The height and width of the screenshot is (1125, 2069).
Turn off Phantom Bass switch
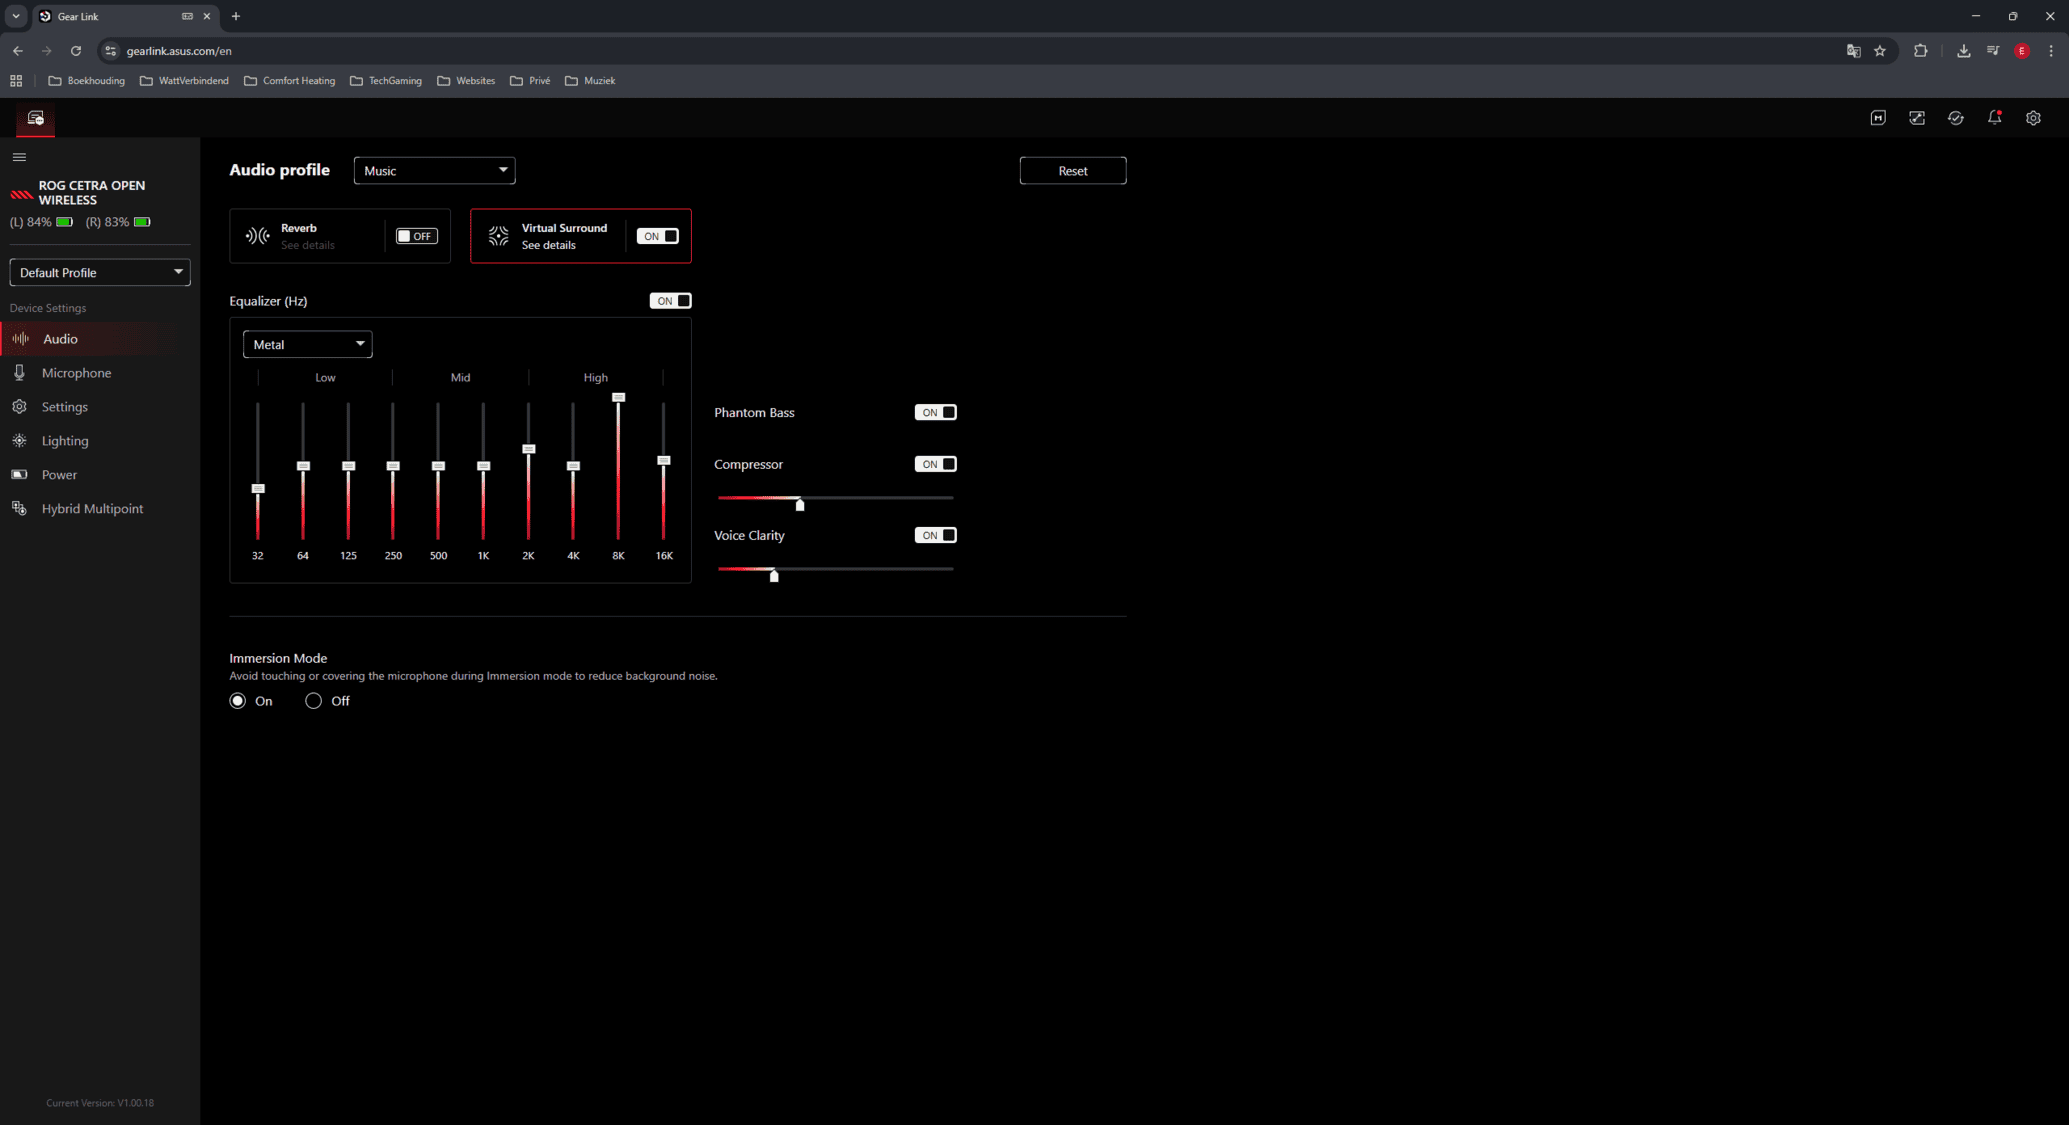935,412
